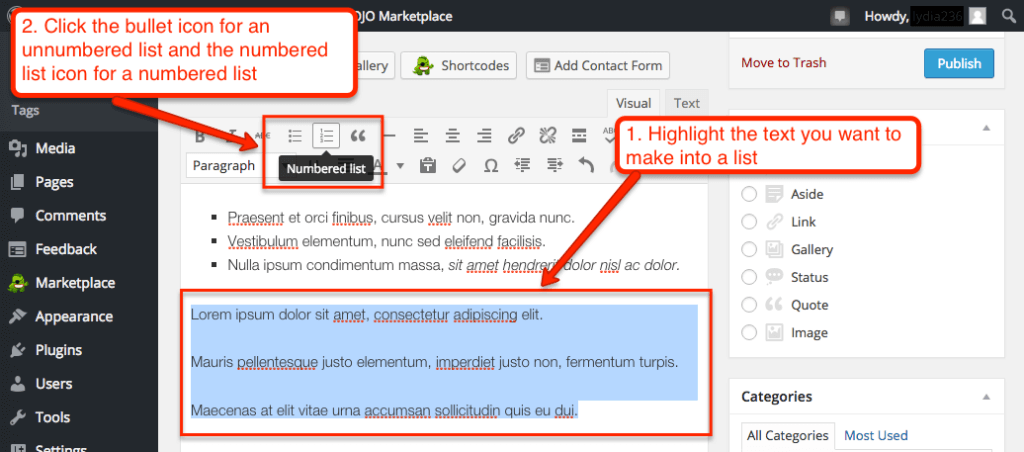Undo the last edit
Image resolution: width=1024 pixels, height=452 pixels.
[586, 165]
